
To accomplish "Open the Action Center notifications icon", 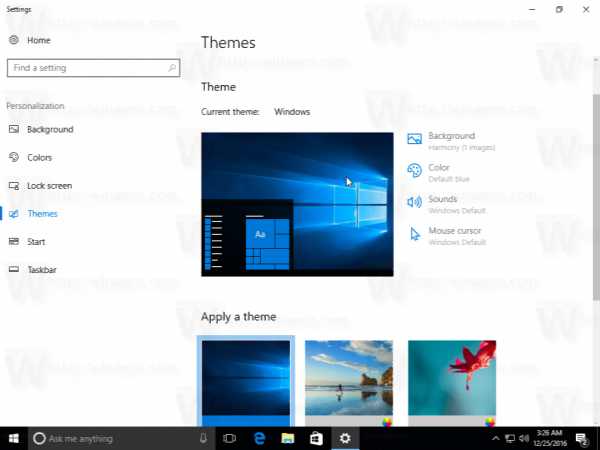I will click(x=580, y=438).
